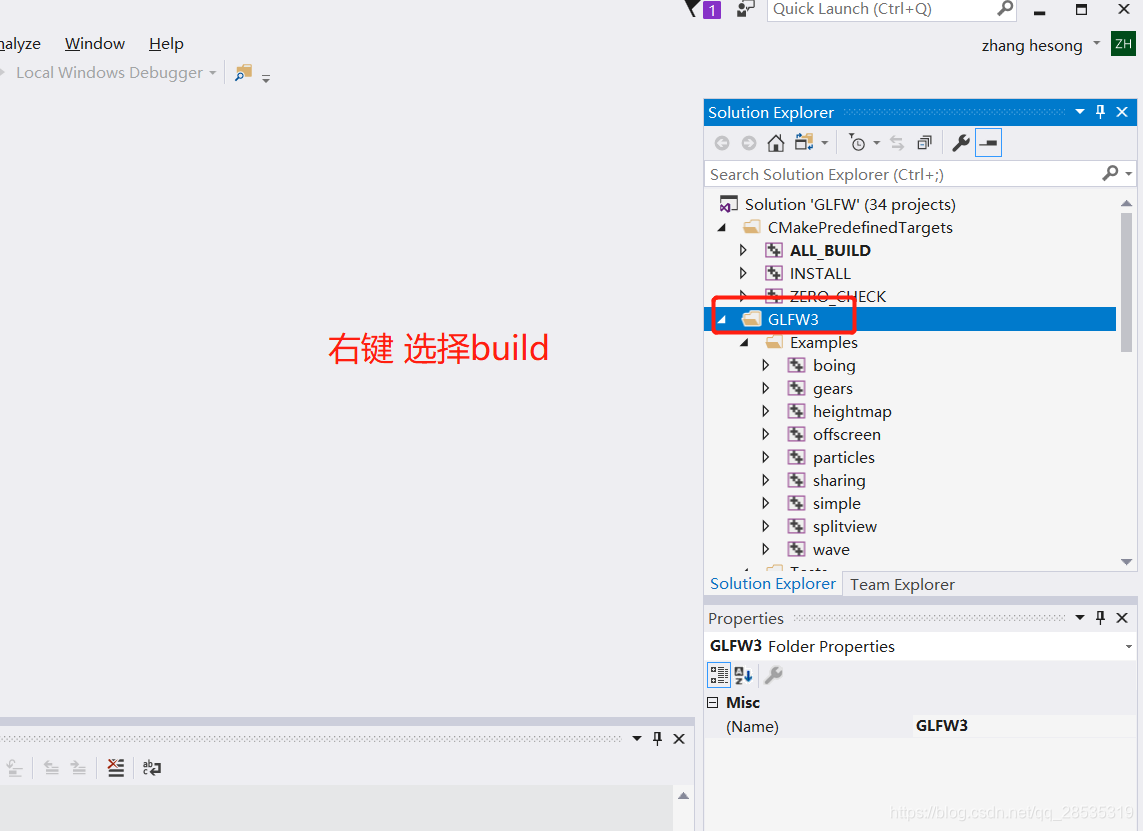Collapse All icon in Solution Explorer toolbar
1143x831 pixels.
pyautogui.click(x=924, y=143)
